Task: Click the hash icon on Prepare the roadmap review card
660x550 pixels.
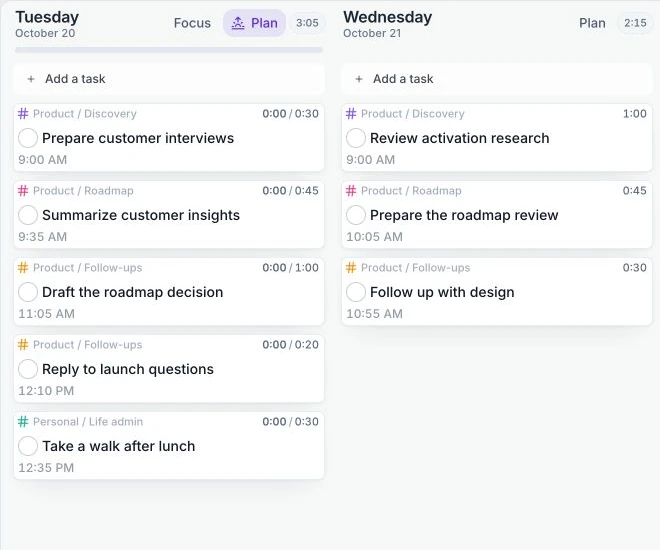Action: coord(351,191)
